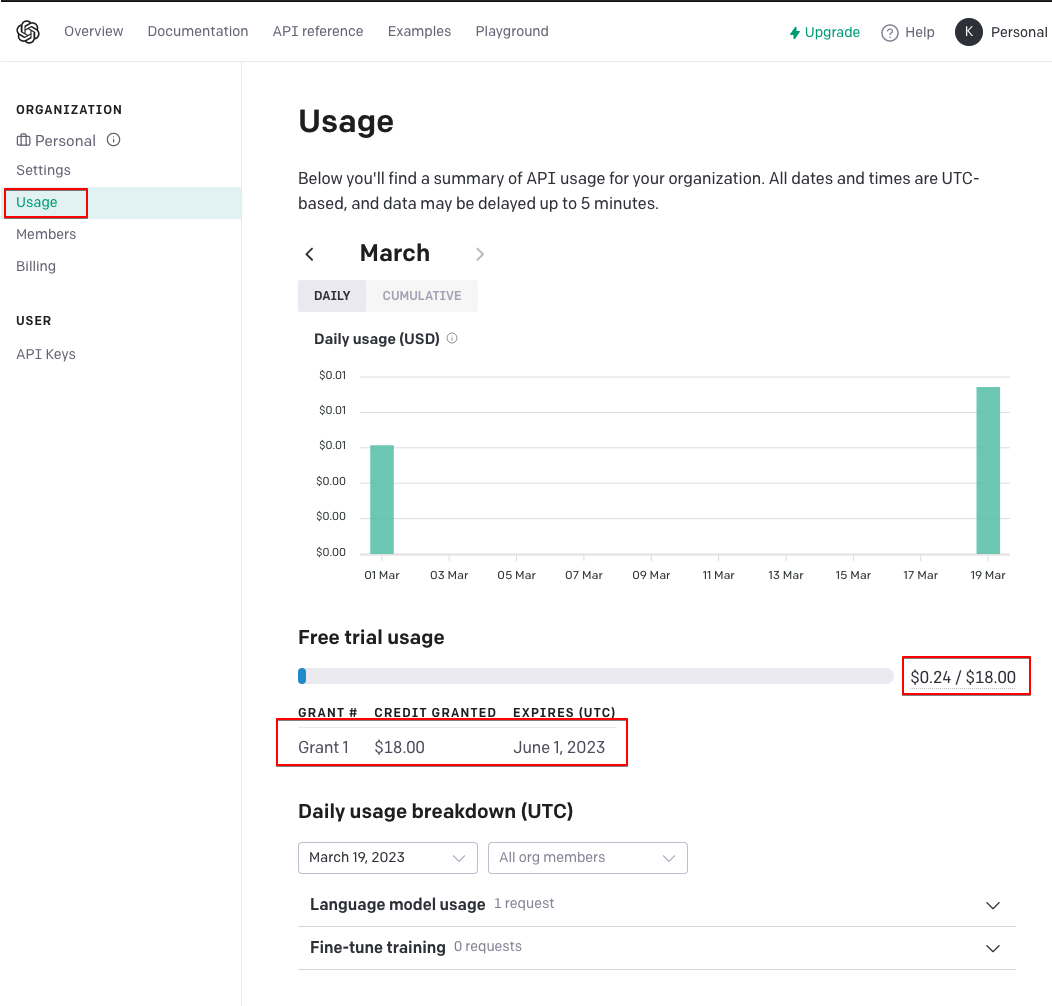Select the Personal organization entry
Screen dimensions: 1052x1006
65,140
